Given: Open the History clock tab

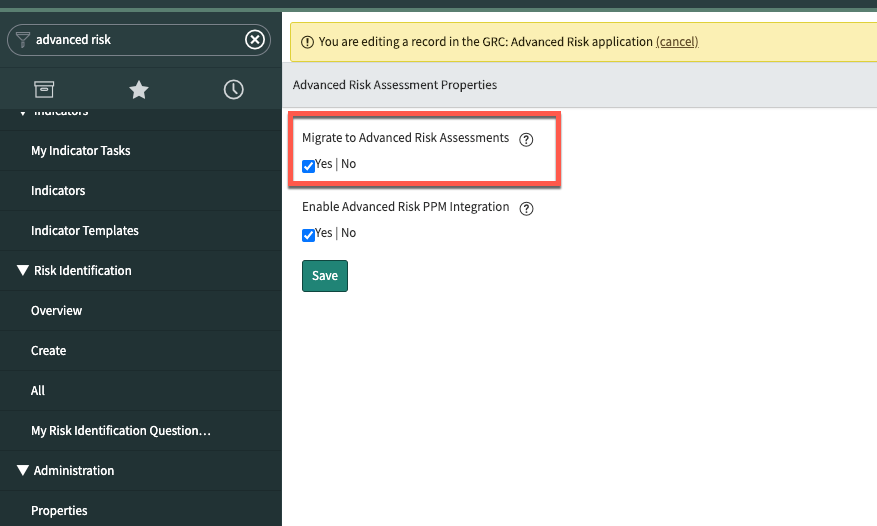Looking at the screenshot, I should click(x=233, y=90).
